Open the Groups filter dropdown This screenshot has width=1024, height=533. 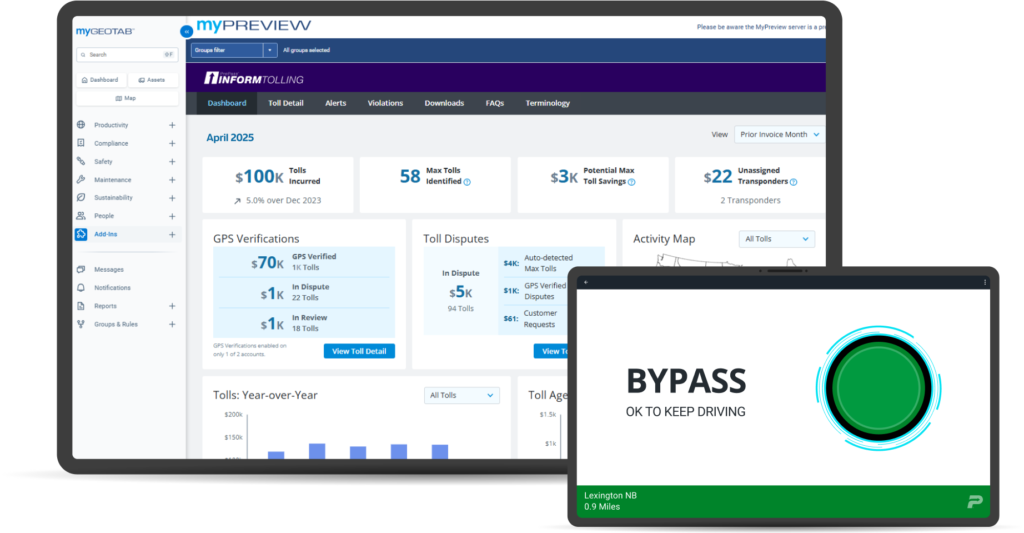point(234,50)
